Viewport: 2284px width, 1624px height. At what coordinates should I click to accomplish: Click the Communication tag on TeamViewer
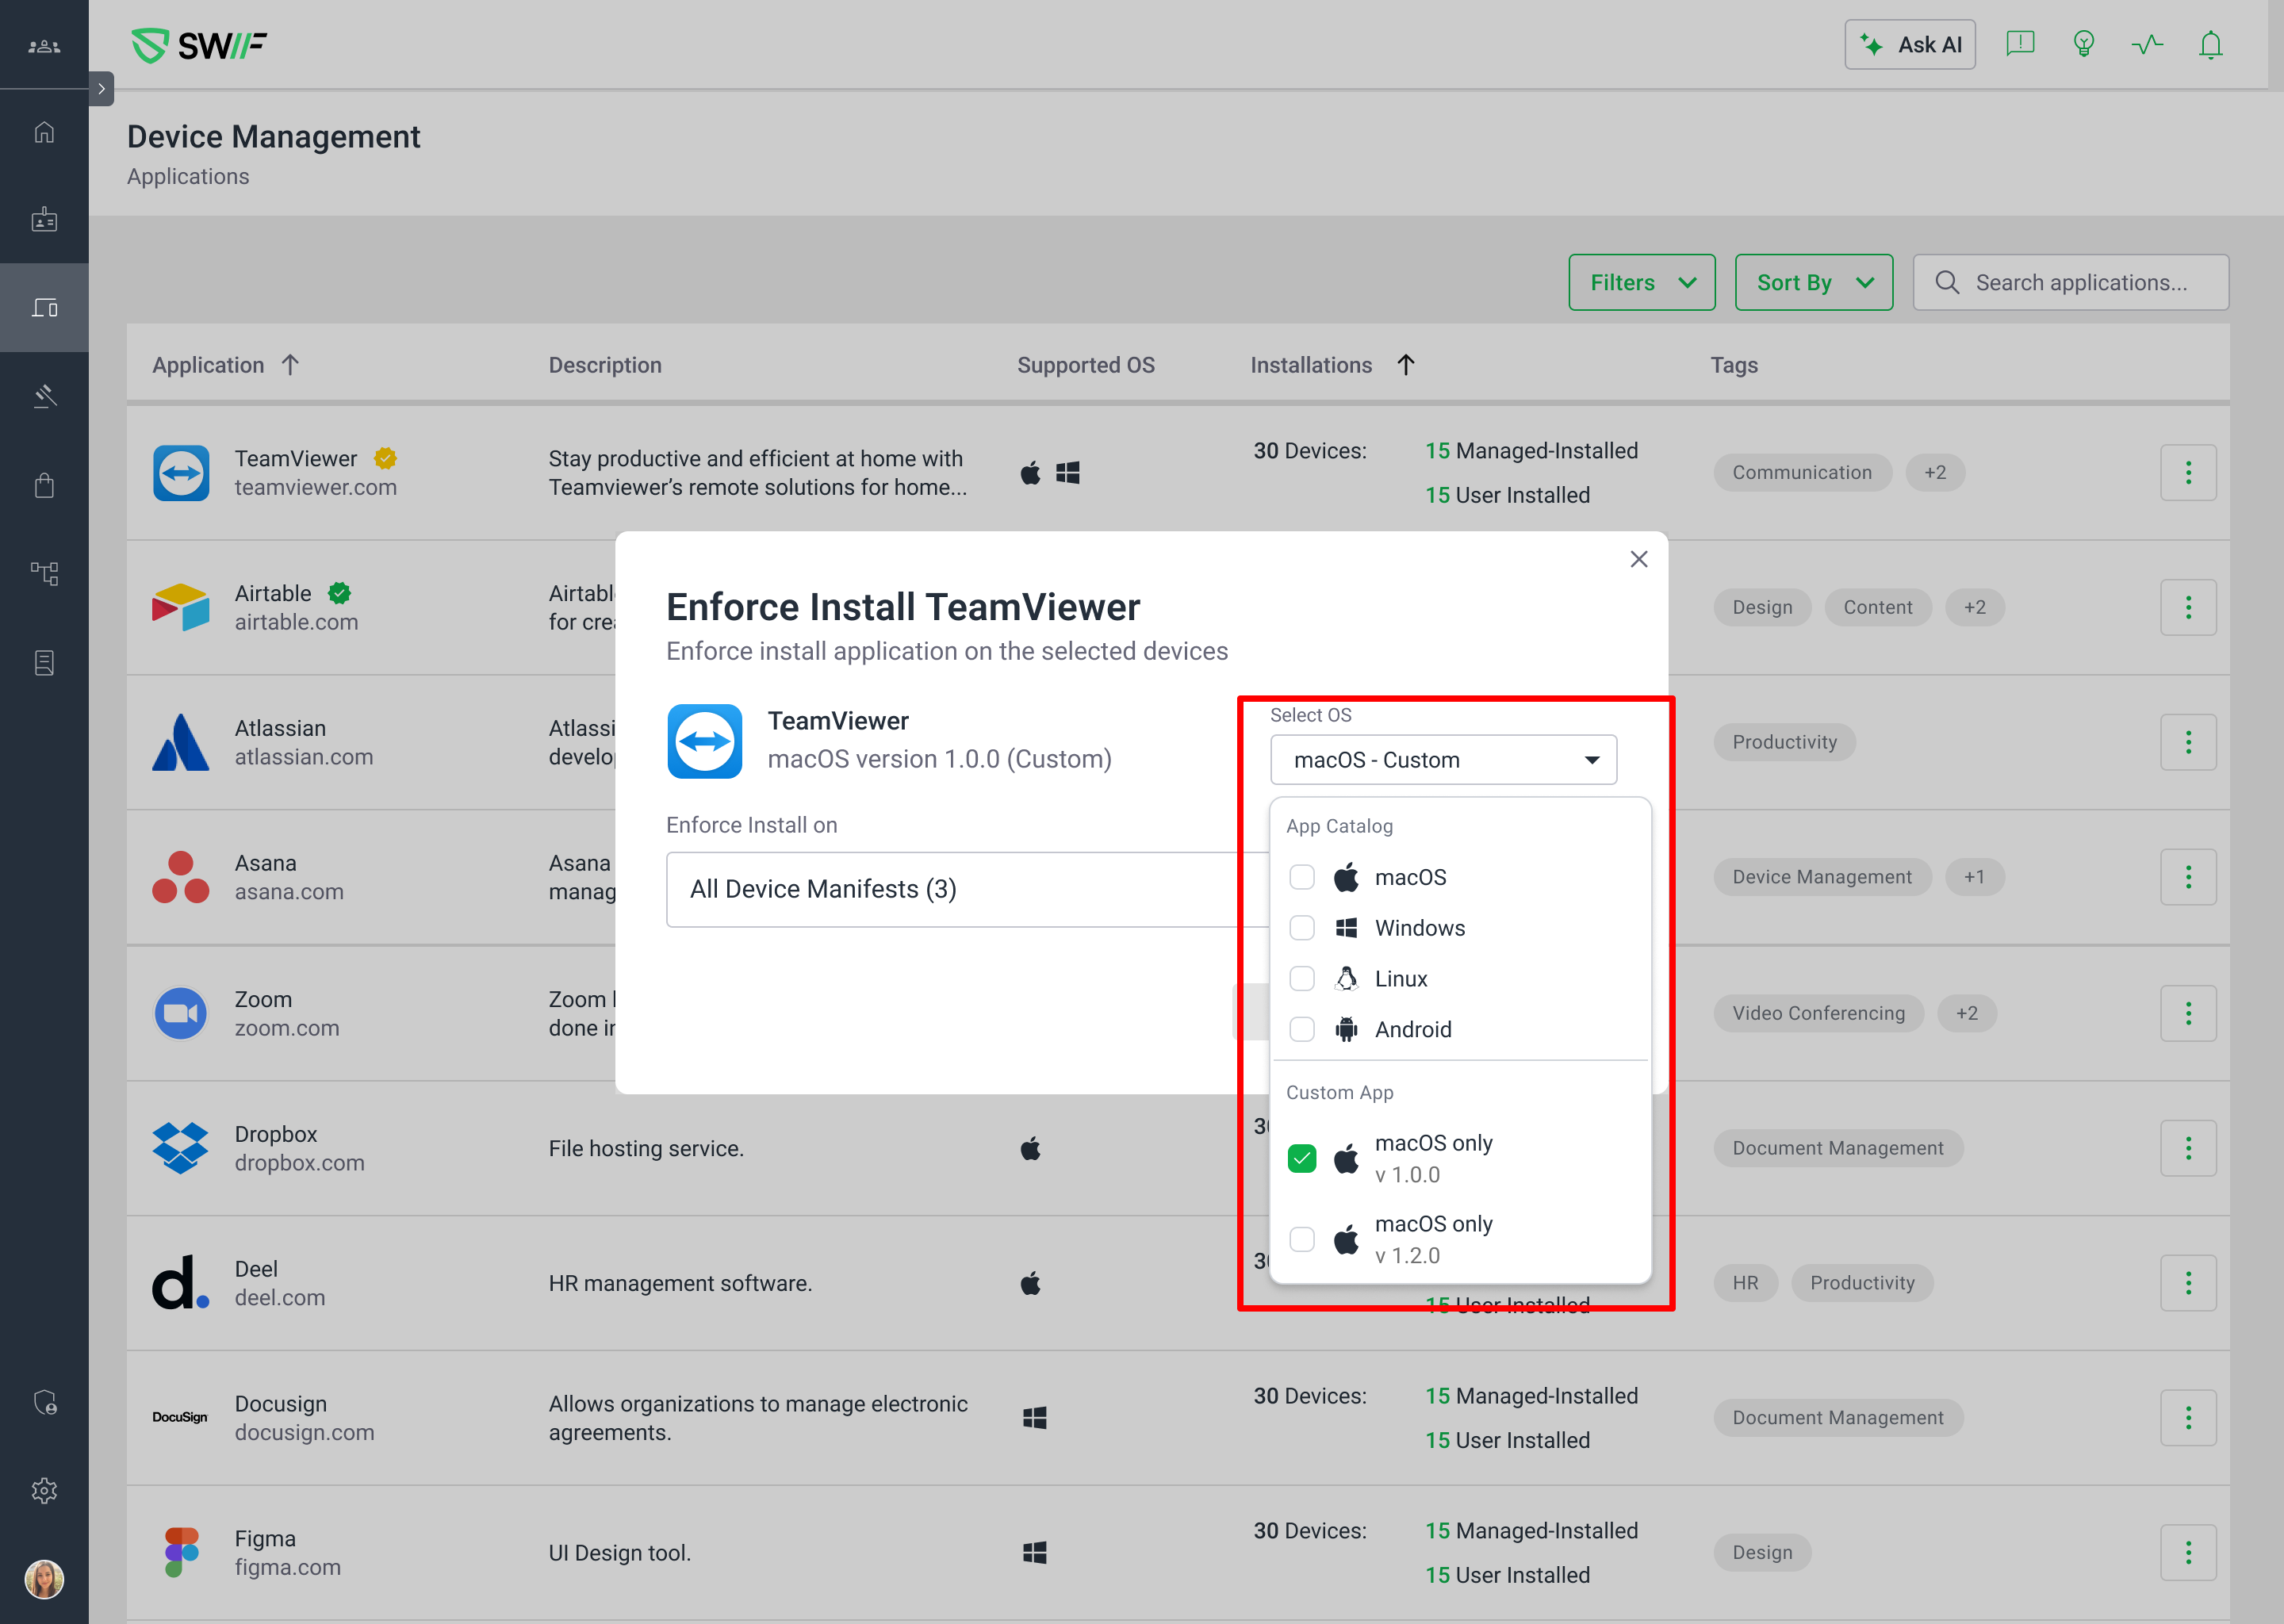[x=1801, y=473]
